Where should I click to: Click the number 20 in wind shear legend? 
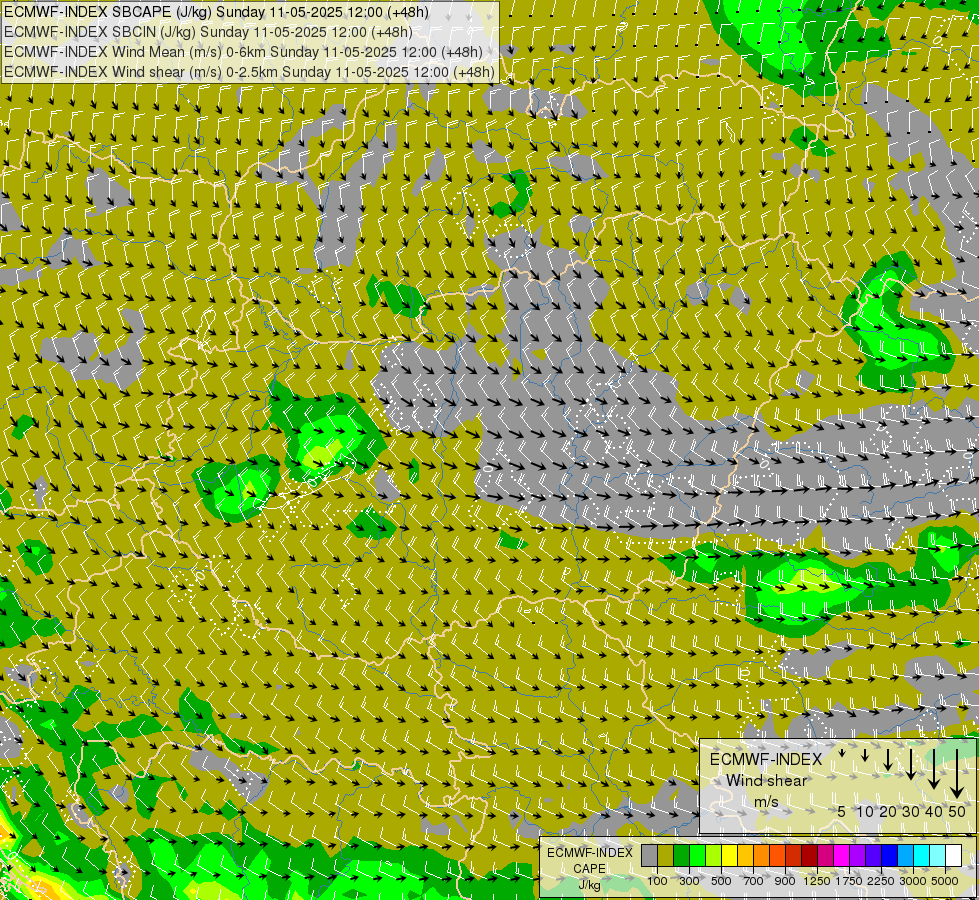click(888, 812)
